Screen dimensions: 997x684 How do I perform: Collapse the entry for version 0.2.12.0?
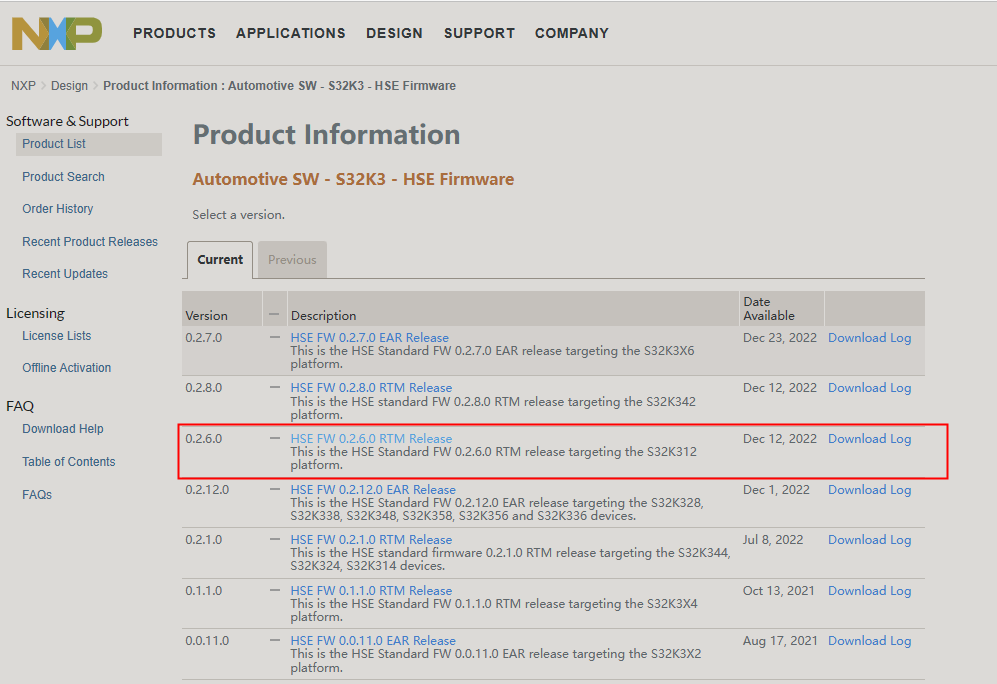coord(274,488)
